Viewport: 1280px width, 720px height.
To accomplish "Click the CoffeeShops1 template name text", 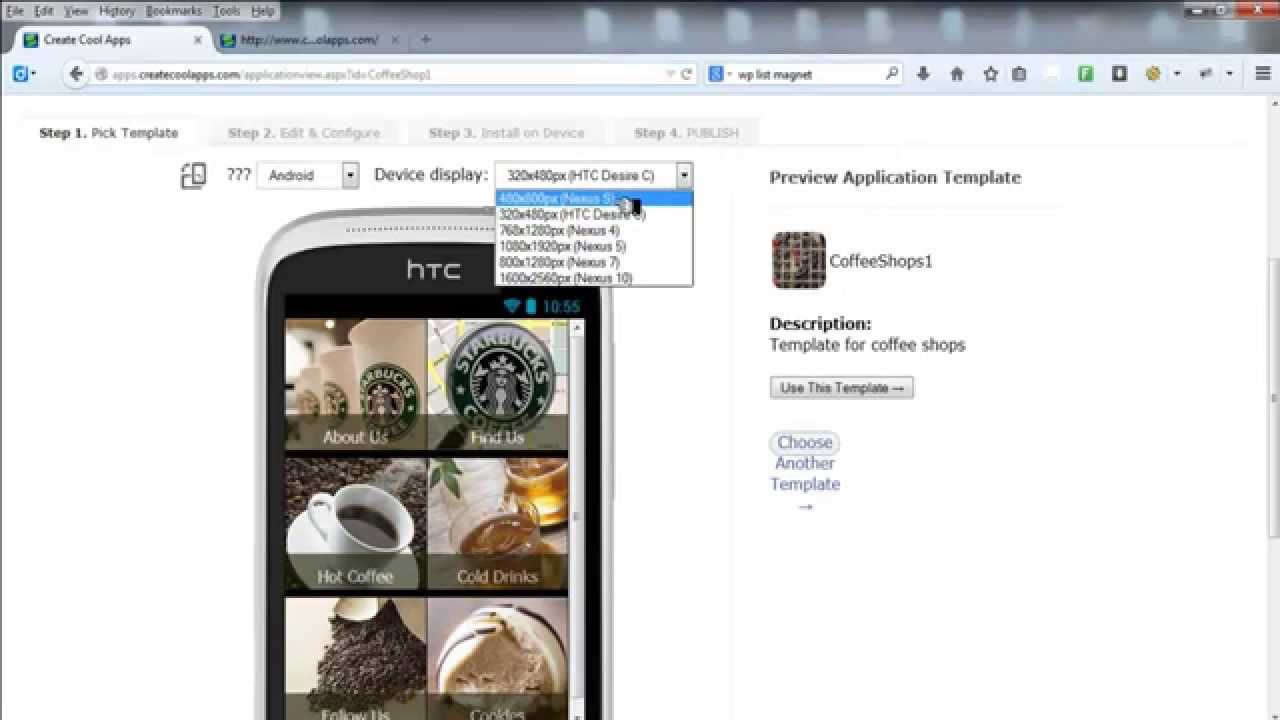I will coord(880,261).
